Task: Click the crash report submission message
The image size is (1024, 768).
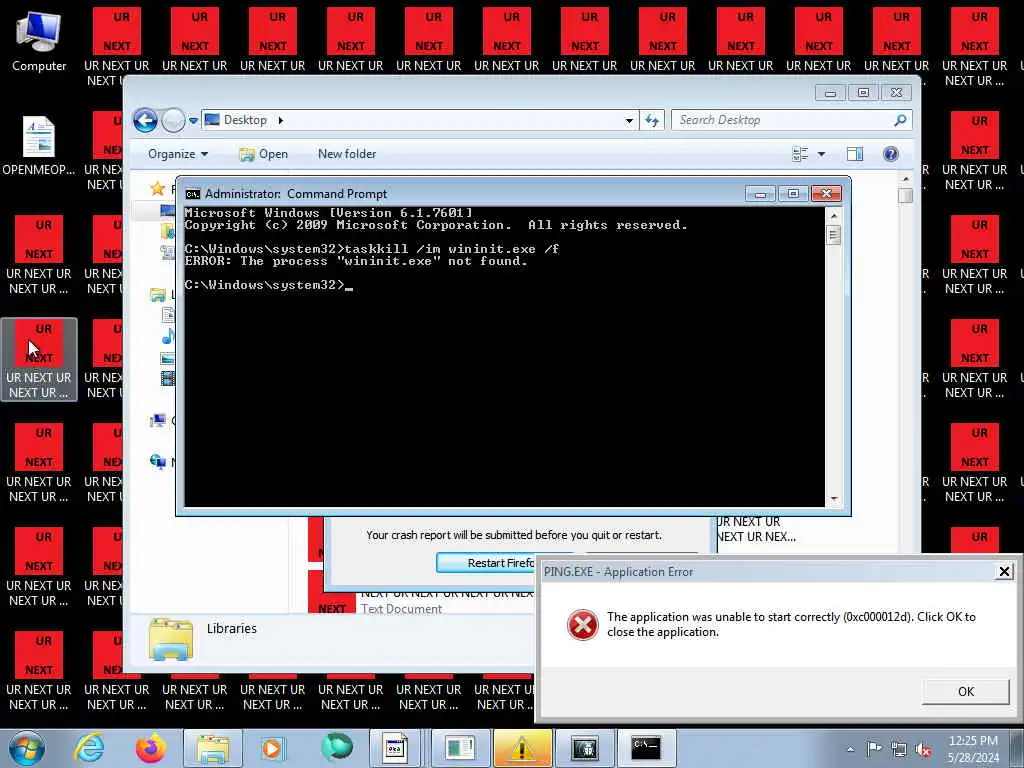Action: click(x=514, y=535)
